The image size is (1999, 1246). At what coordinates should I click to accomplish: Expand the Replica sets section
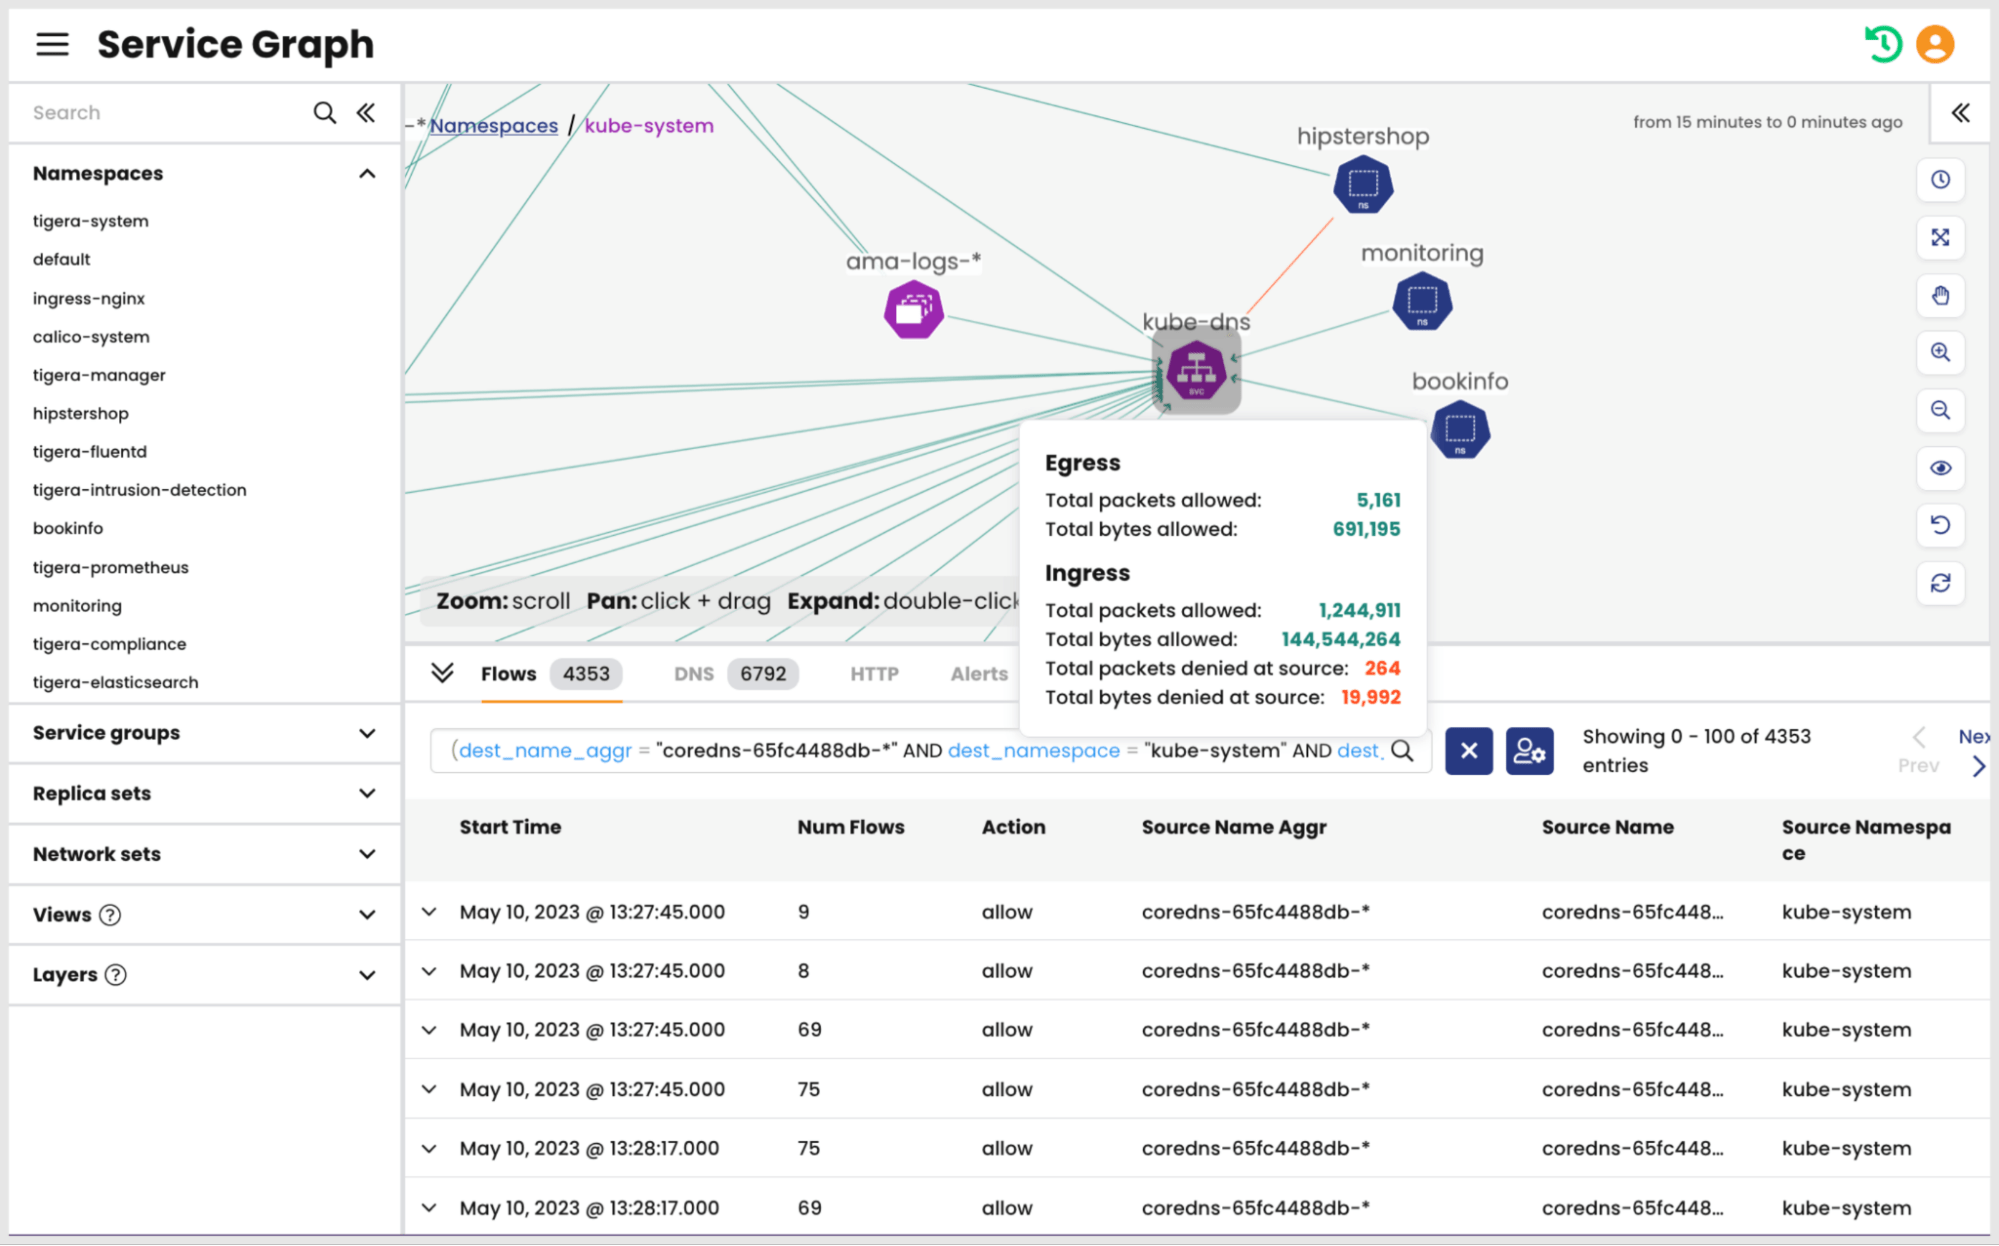(x=367, y=794)
